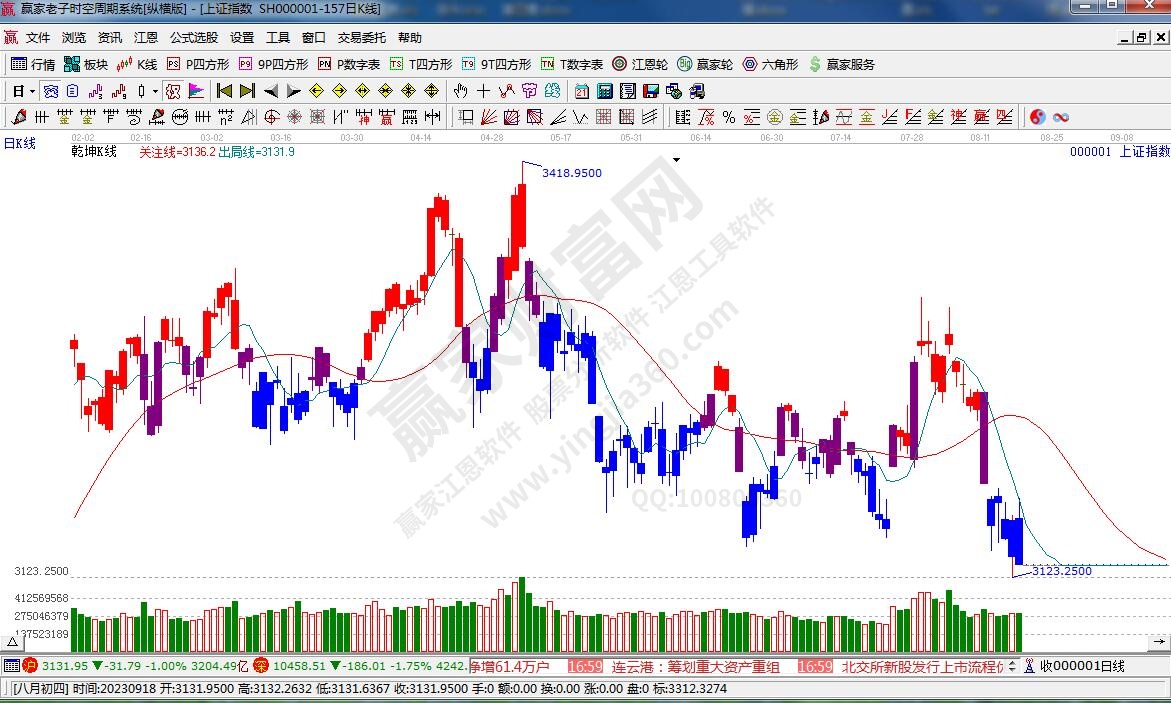This screenshot has height=703, width=1171.
Task: Open the candlestick style dropdown arrow
Action: 155,91
